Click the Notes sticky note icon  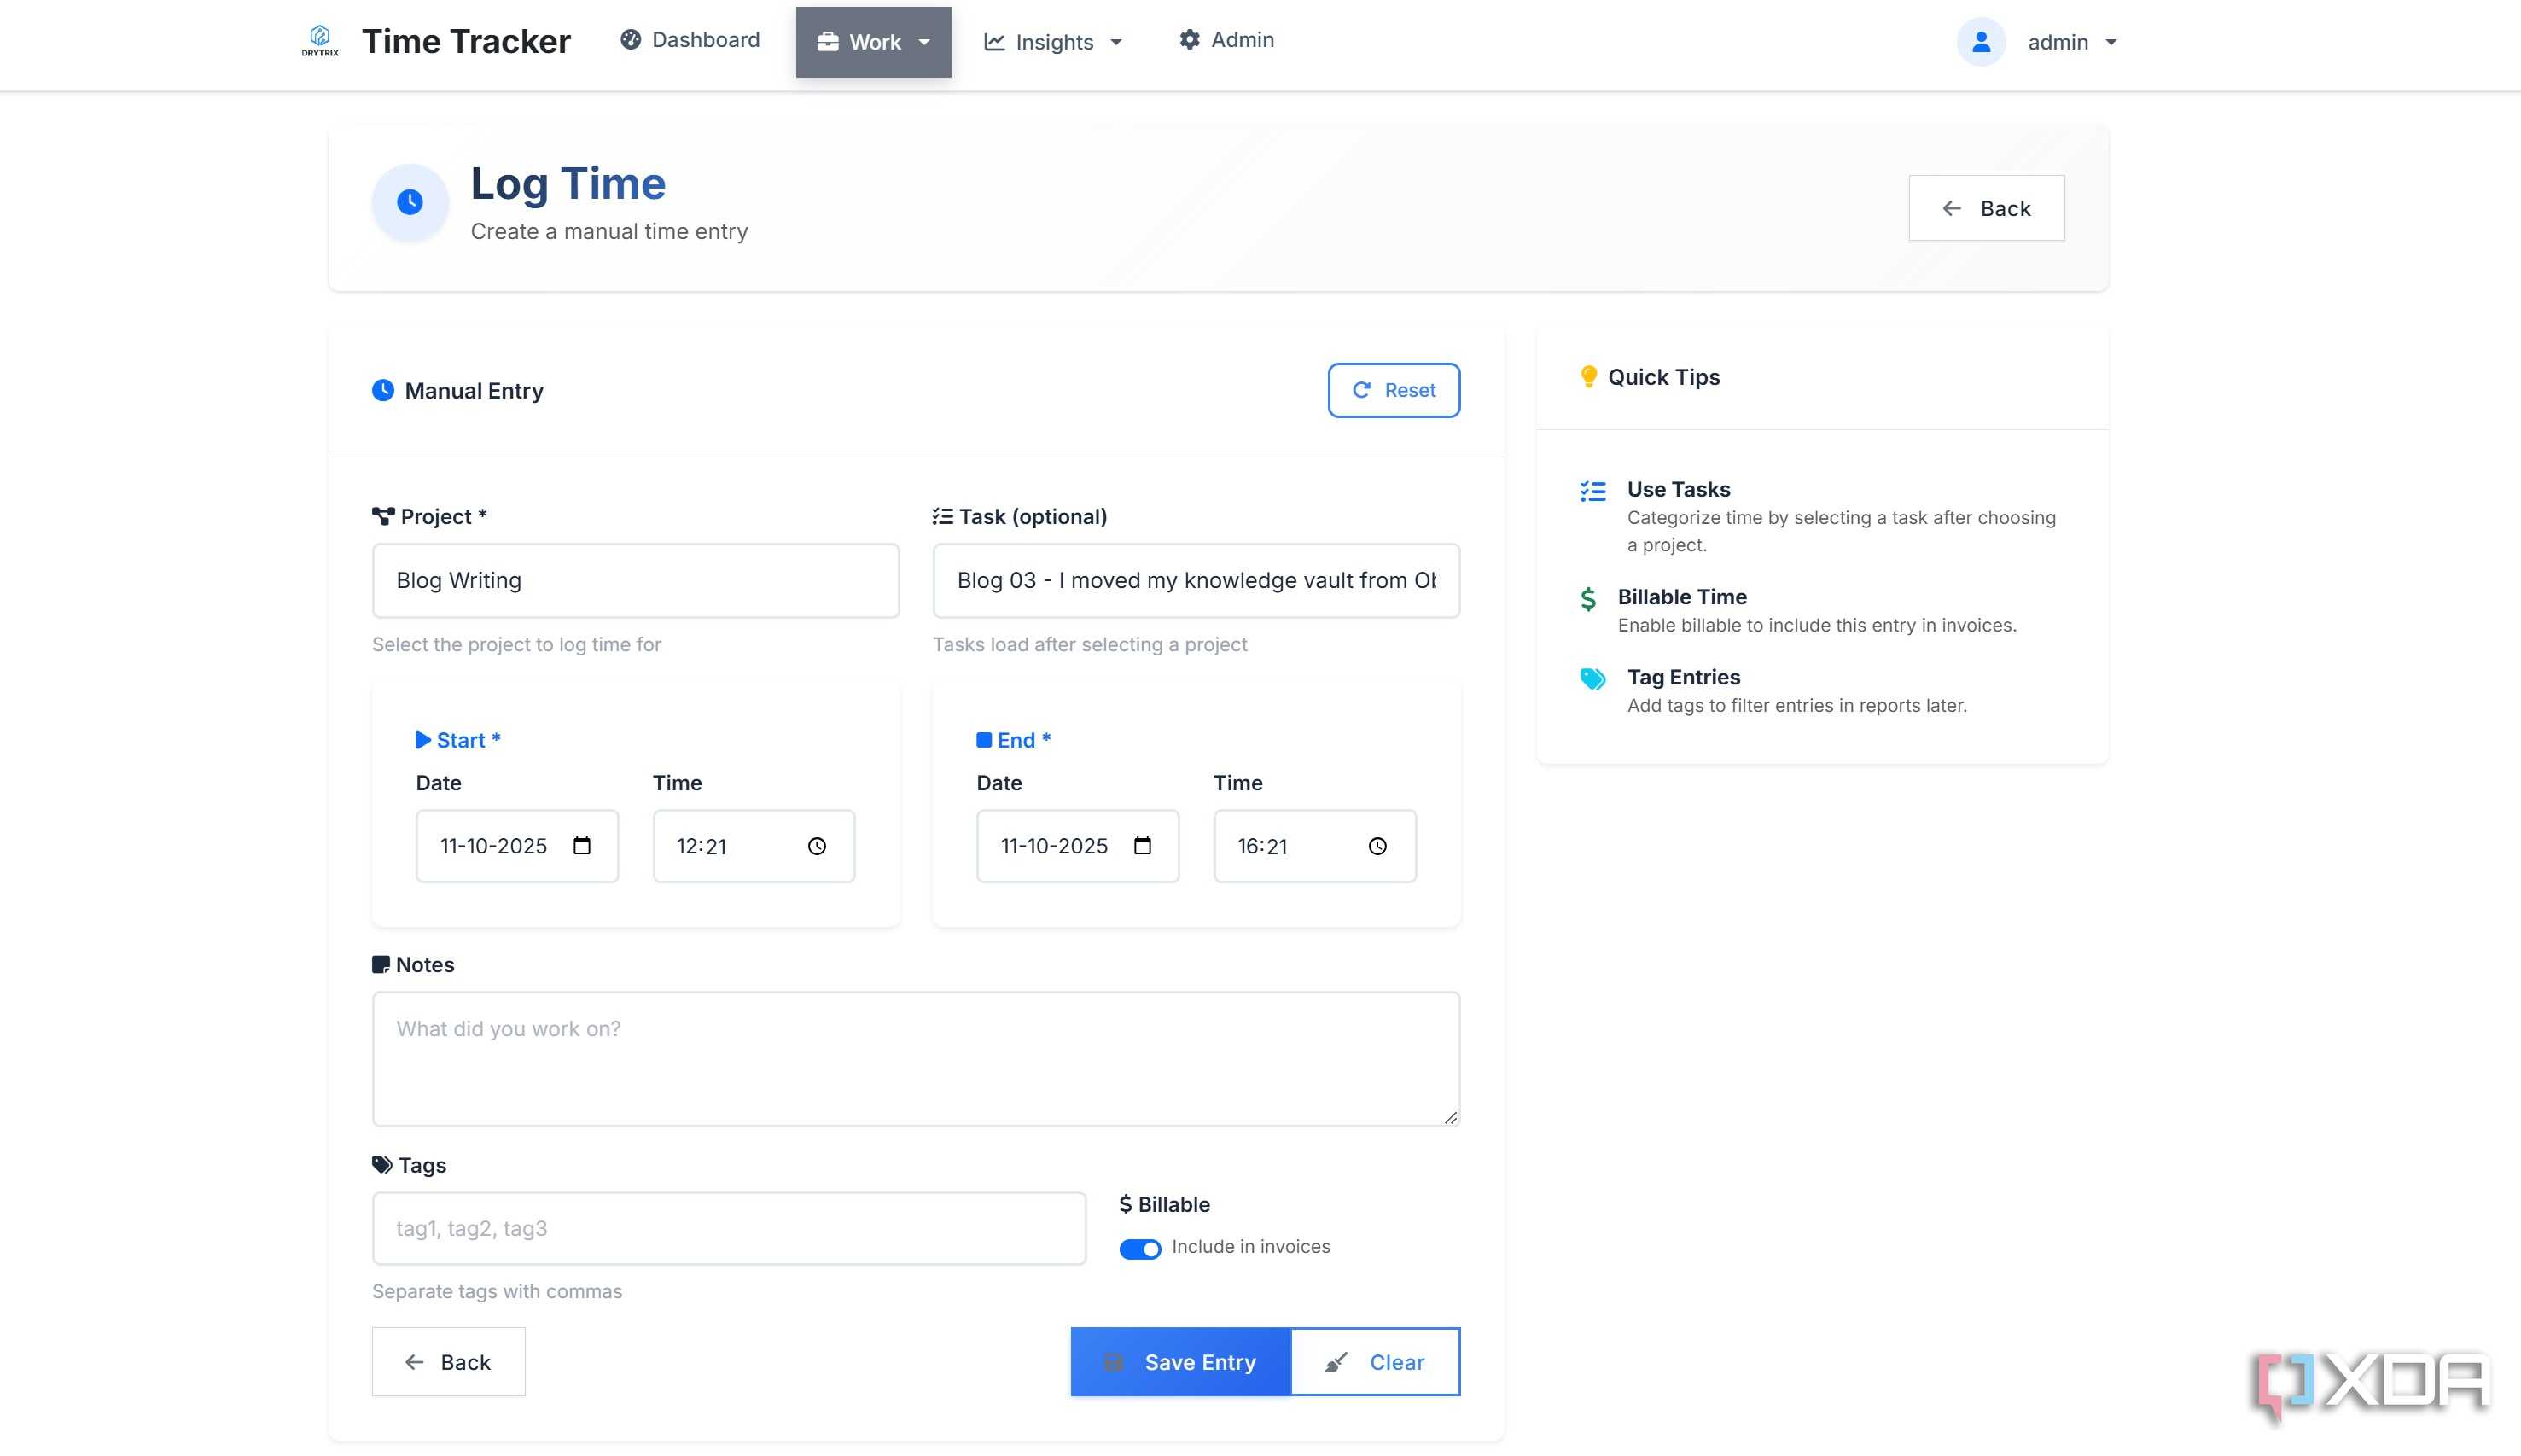pyautogui.click(x=381, y=964)
